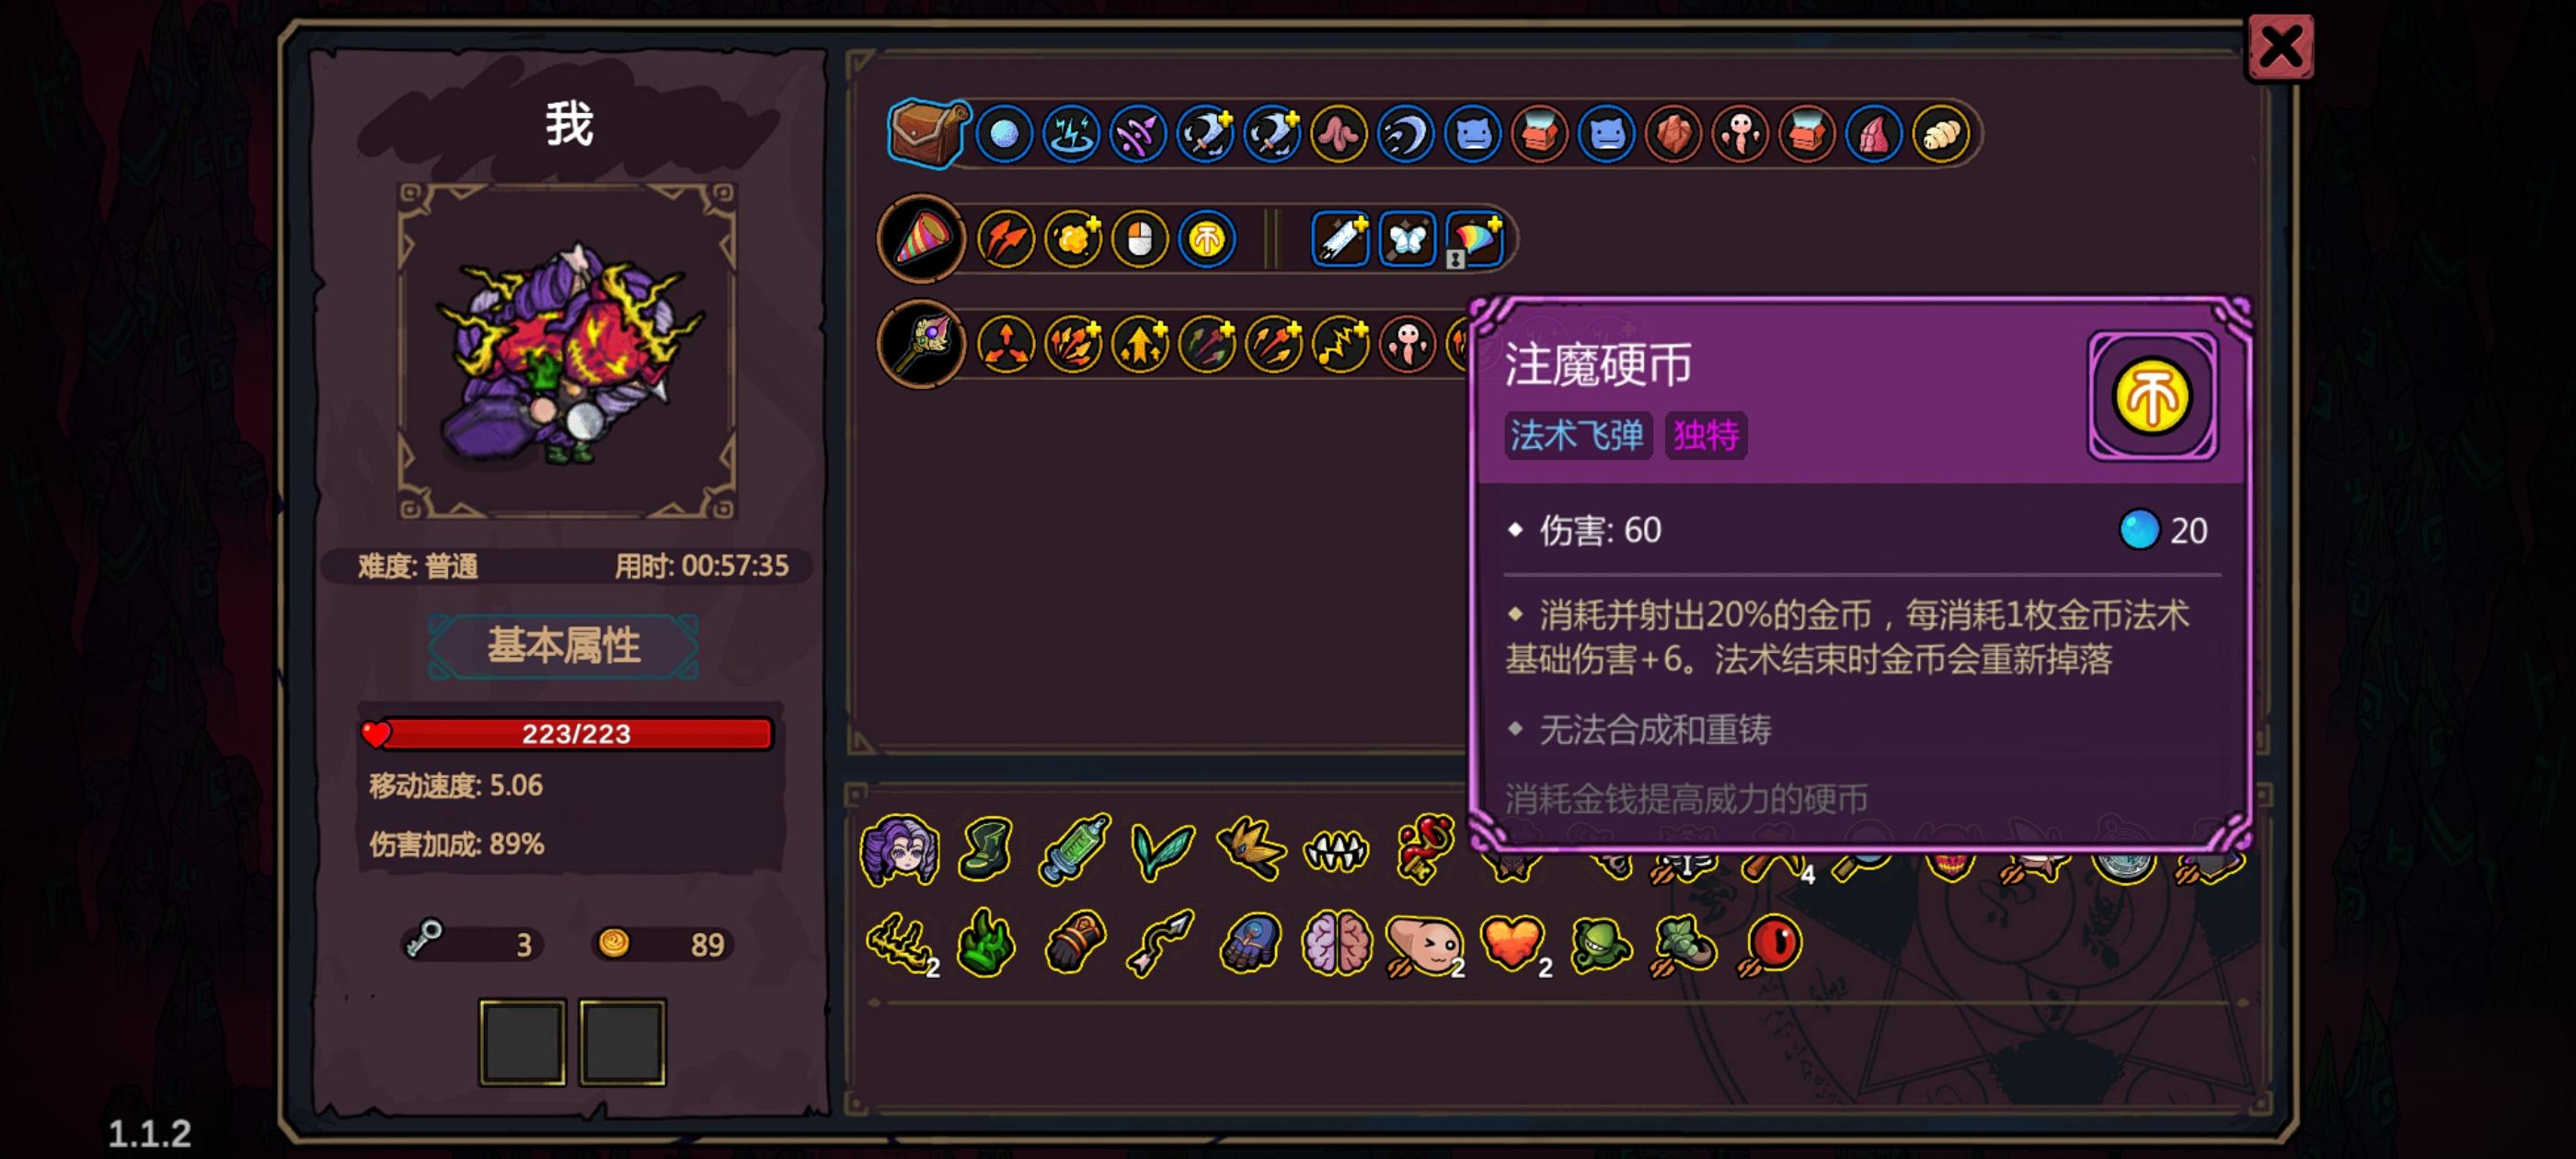Select the green boot relic
Image resolution: width=2576 pixels, height=1159 pixels.
coord(987,849)
